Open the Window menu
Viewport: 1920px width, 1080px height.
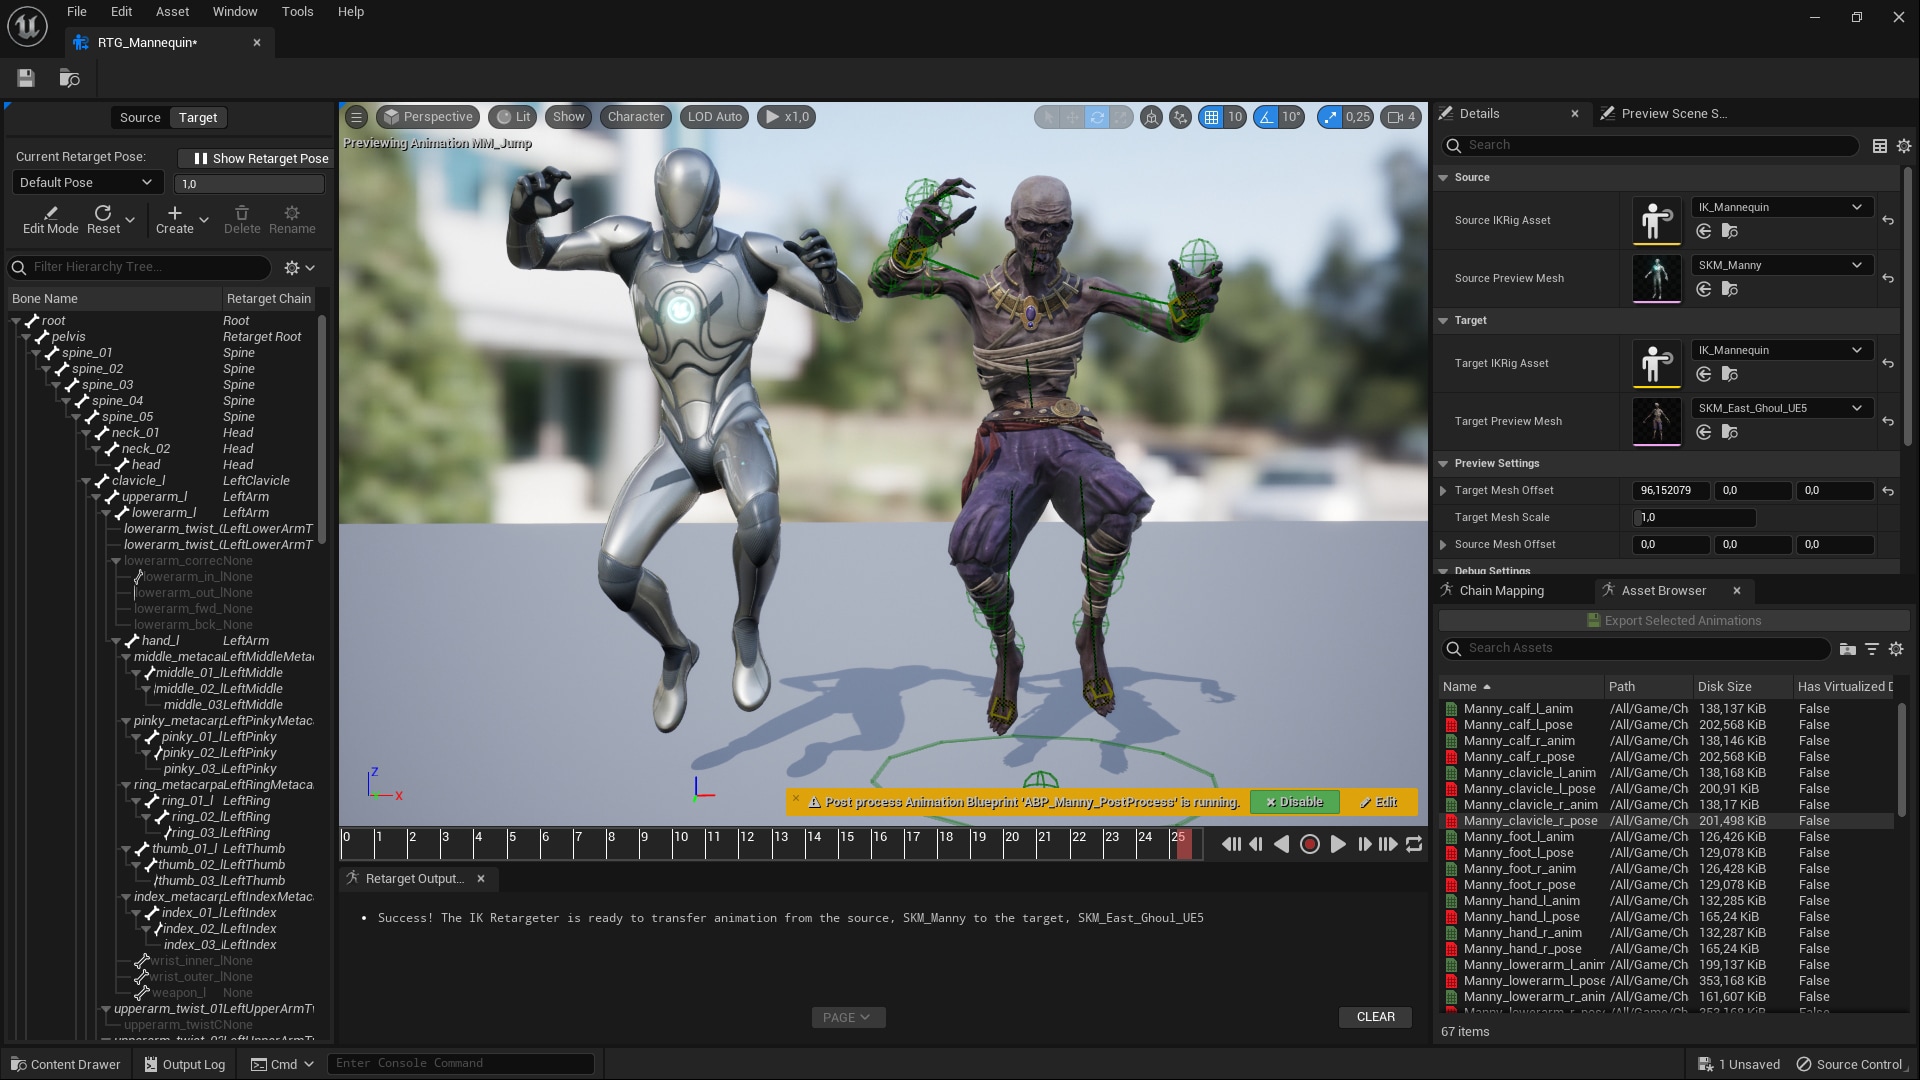pos(235,12)
